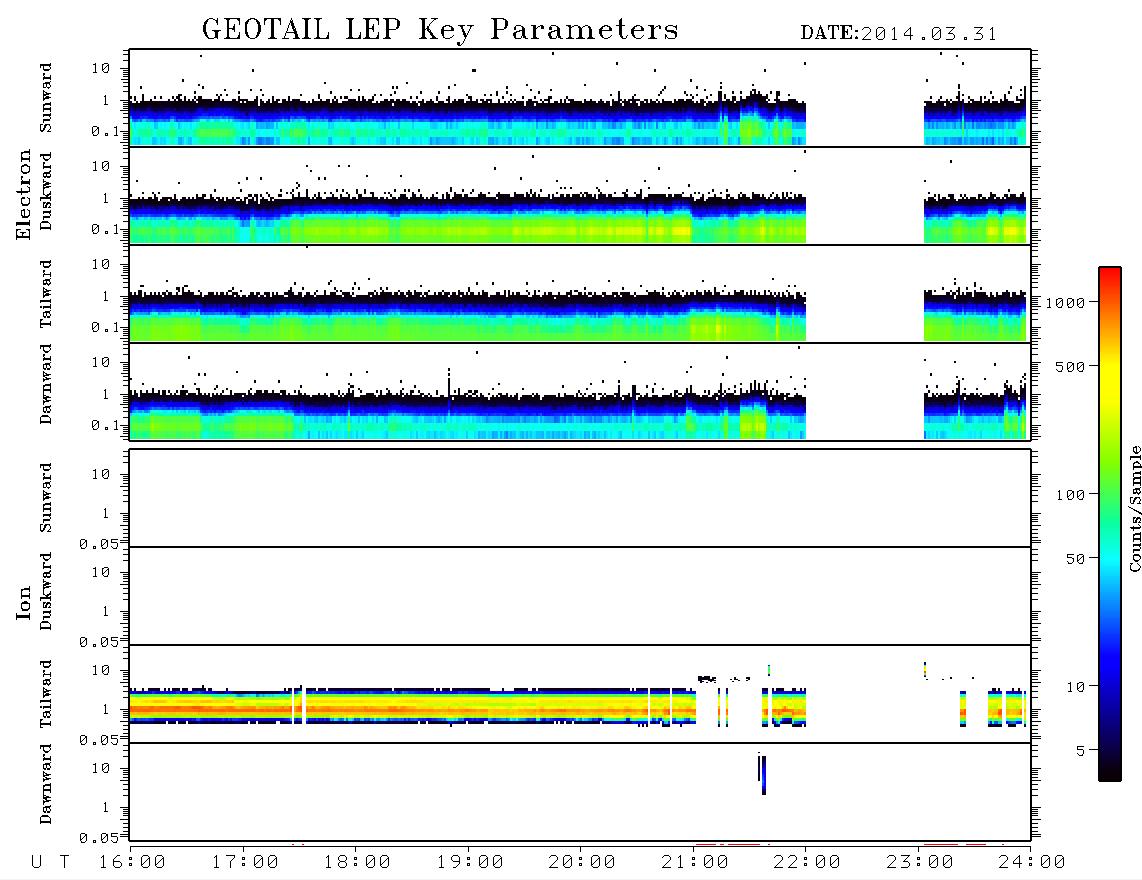Viewport: 1142px width, 880px height.
Task: Click the '1' tick of Ion Tailward panel
Action: (x=105, y=710)
